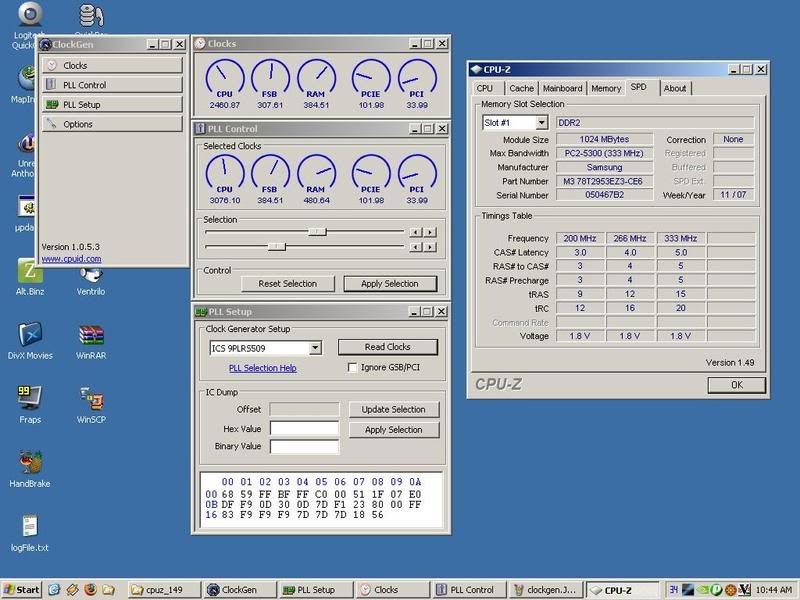800x600 pixels.
Task: Show the About tab in CPU-Z
Action: [675, 88]
